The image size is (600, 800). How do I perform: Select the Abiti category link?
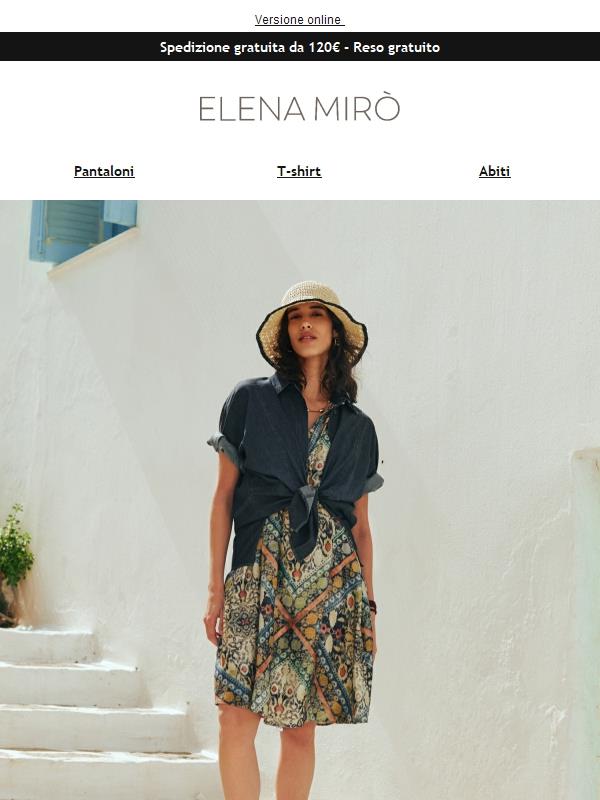click(494, 171)
